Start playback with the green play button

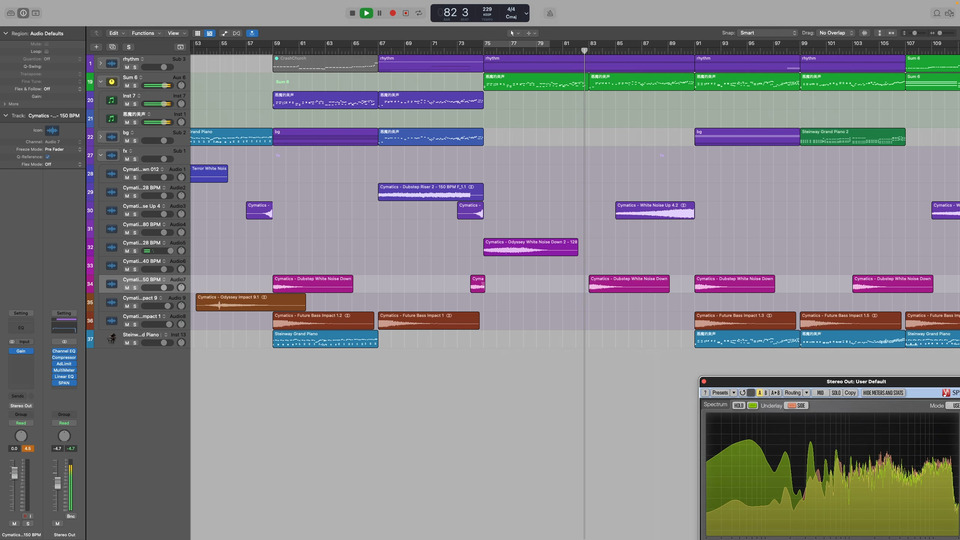click(366, 13)
